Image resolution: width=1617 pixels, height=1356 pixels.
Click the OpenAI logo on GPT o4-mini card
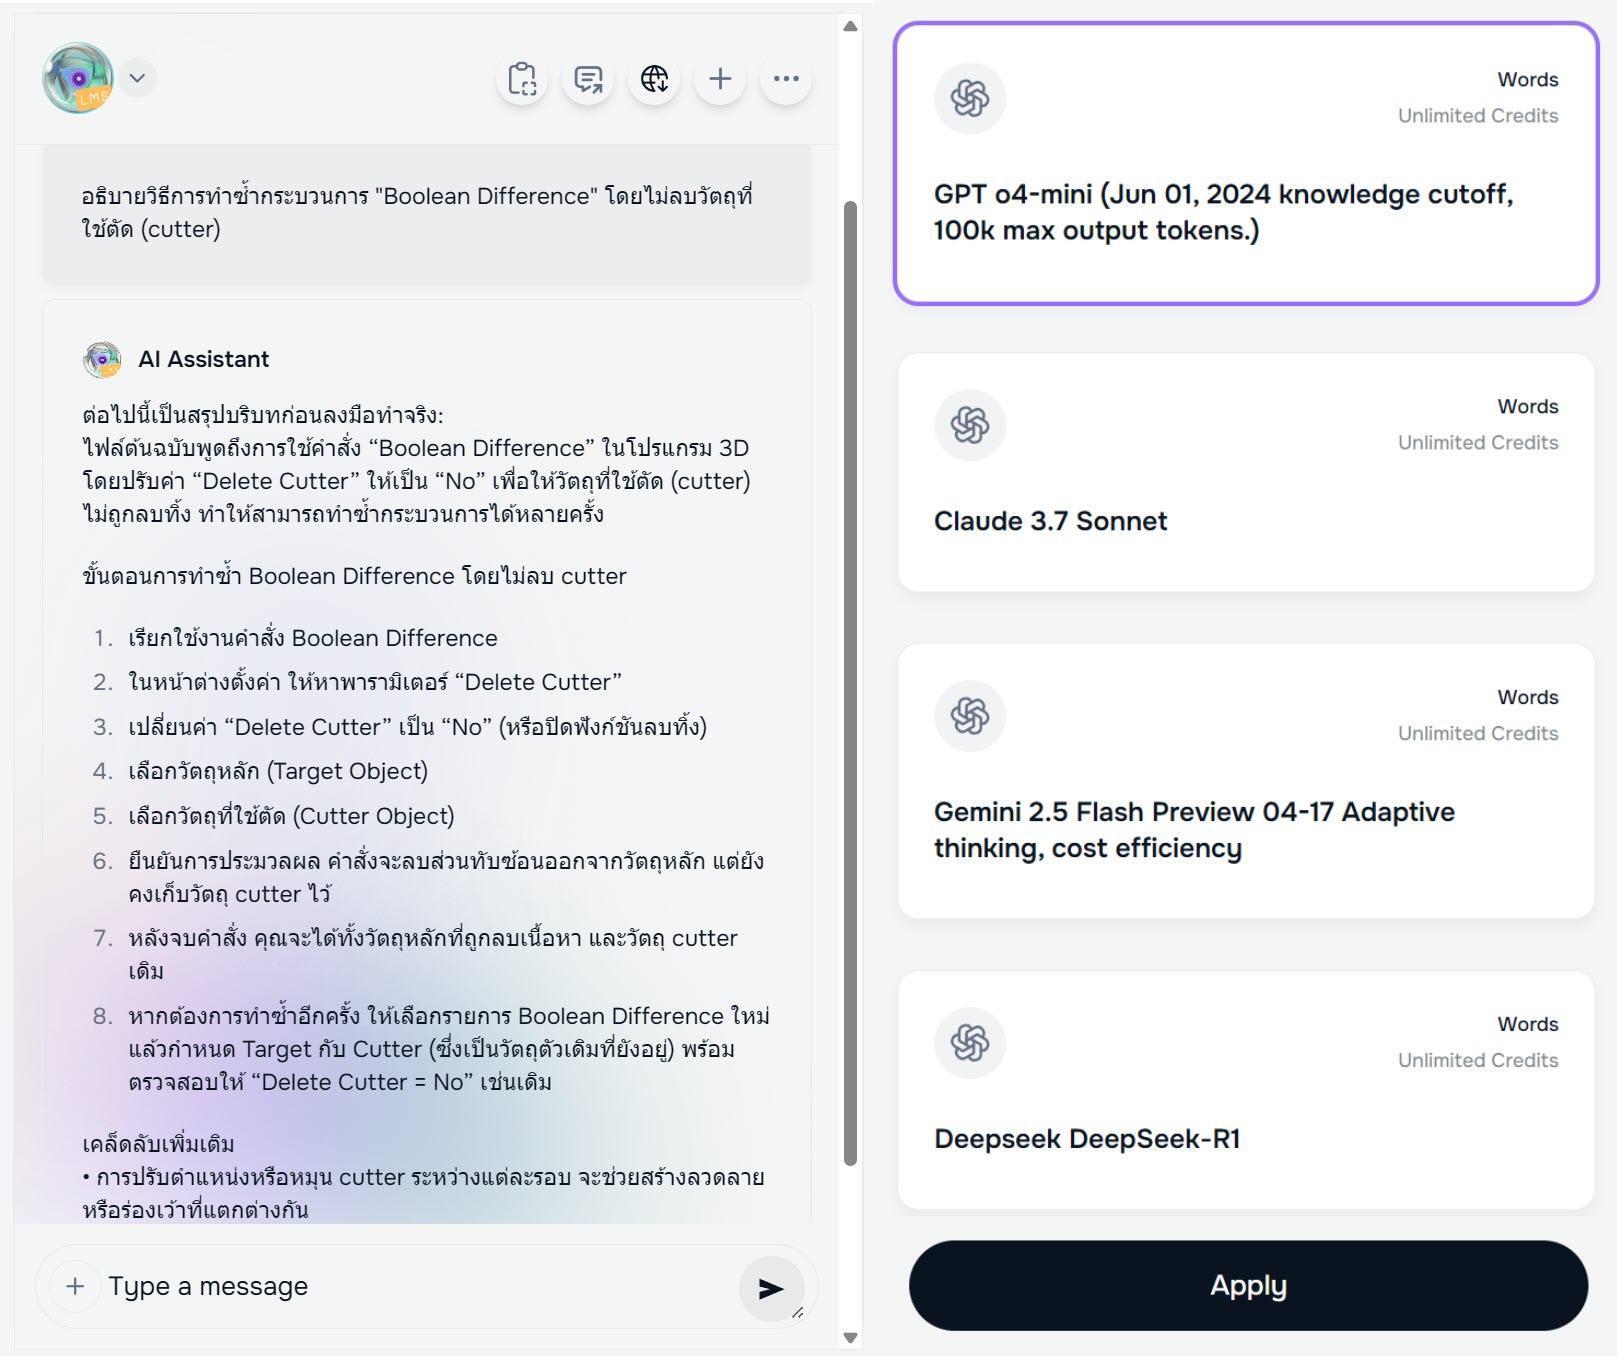click(x=970, y=98)
